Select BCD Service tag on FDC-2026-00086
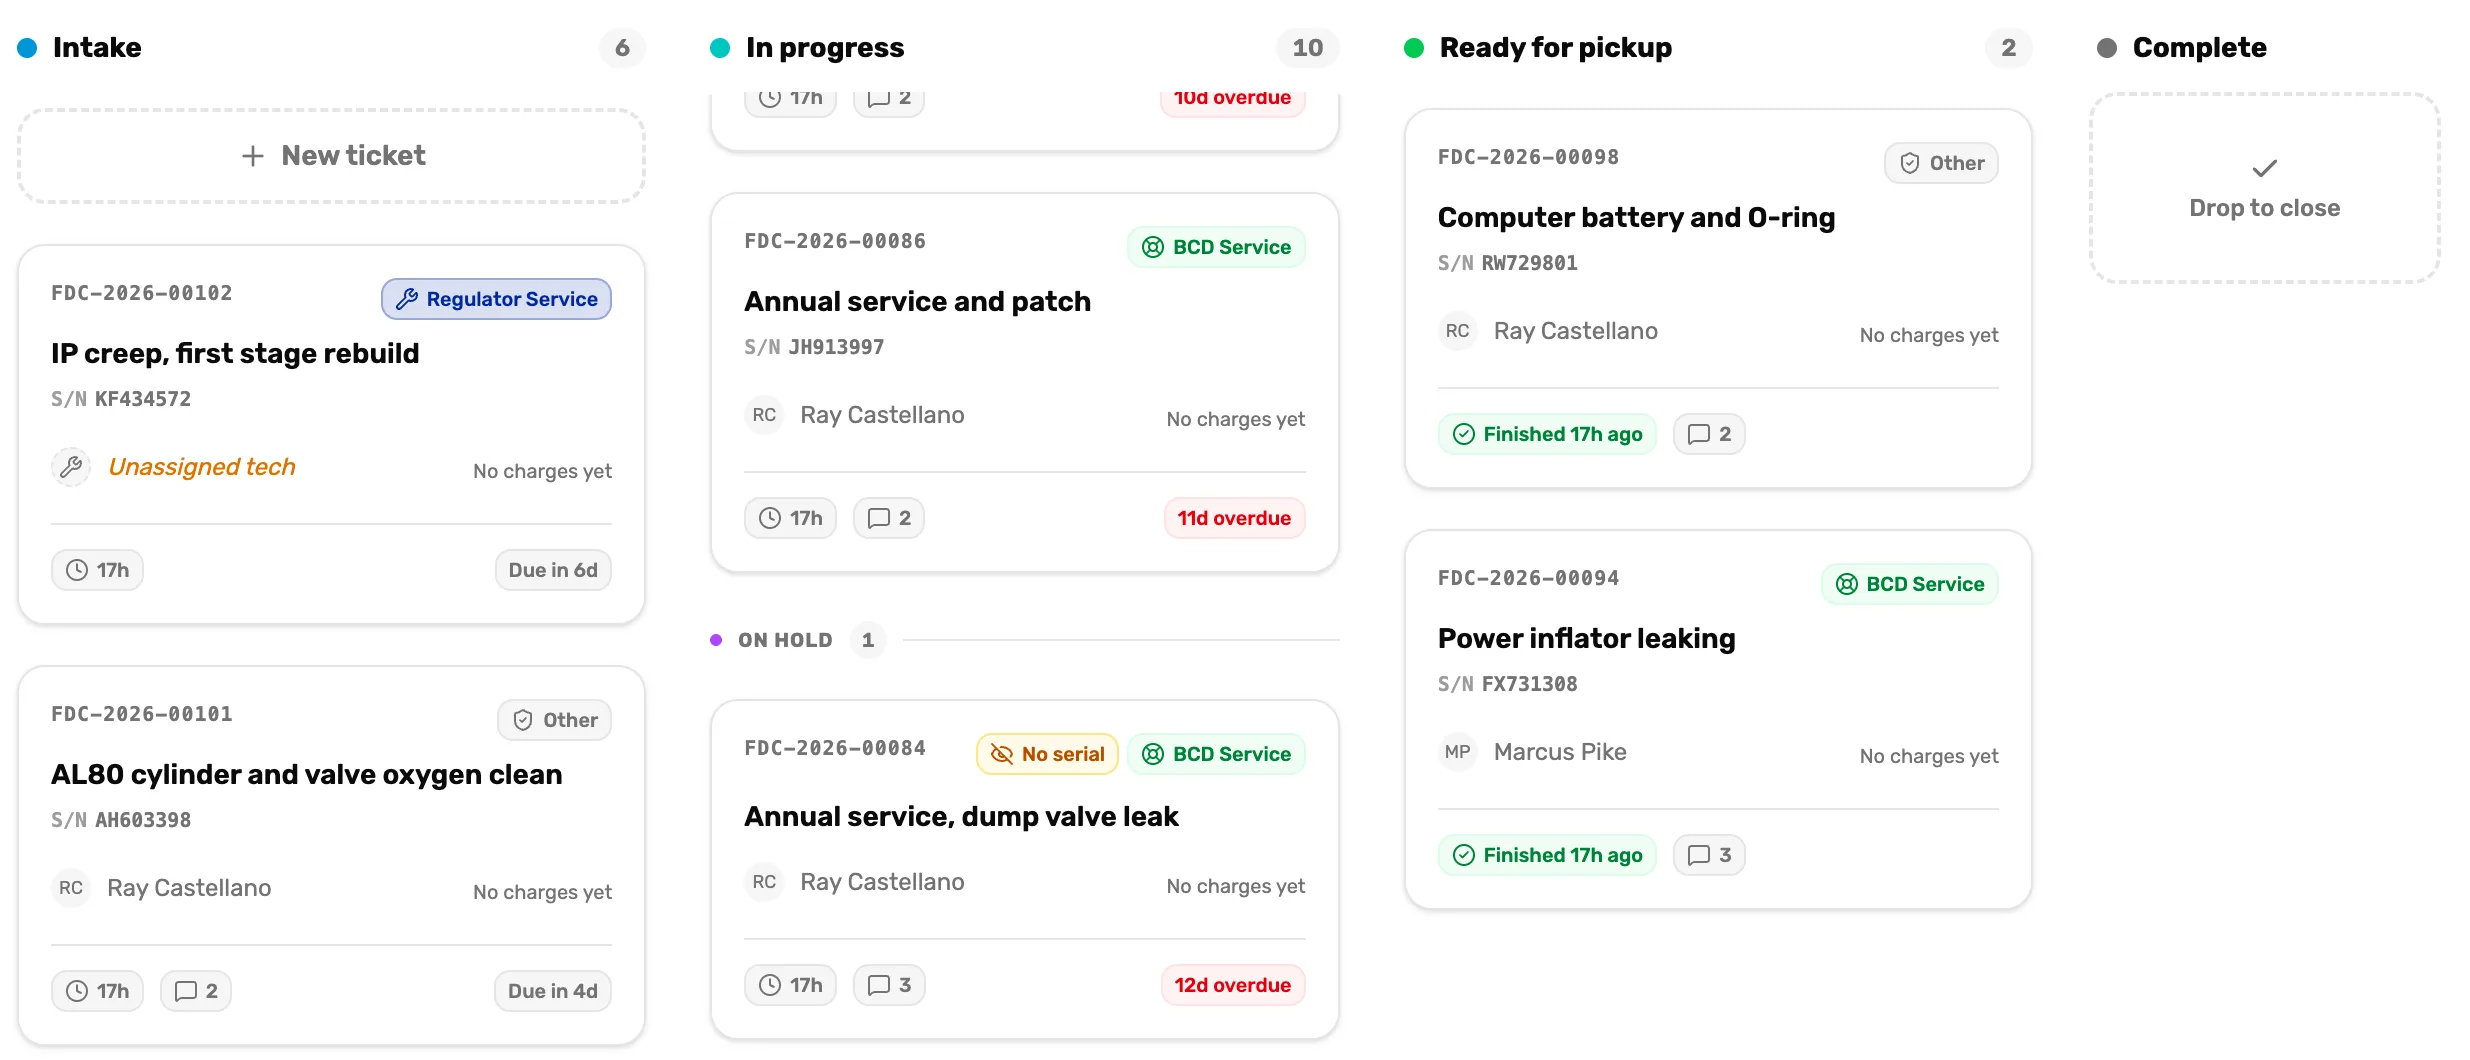This screenshot has height=1060, width=2470. coord(1216,247)
